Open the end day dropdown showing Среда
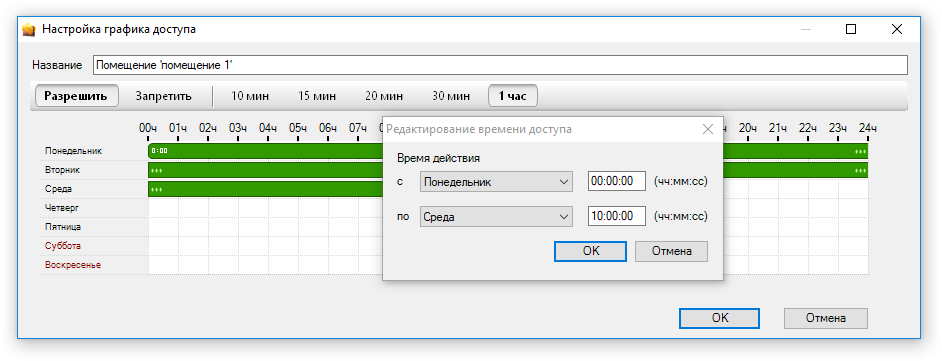The height and width of the screenshot is (361, 942). pyautogui.click(x=496, y=217)
